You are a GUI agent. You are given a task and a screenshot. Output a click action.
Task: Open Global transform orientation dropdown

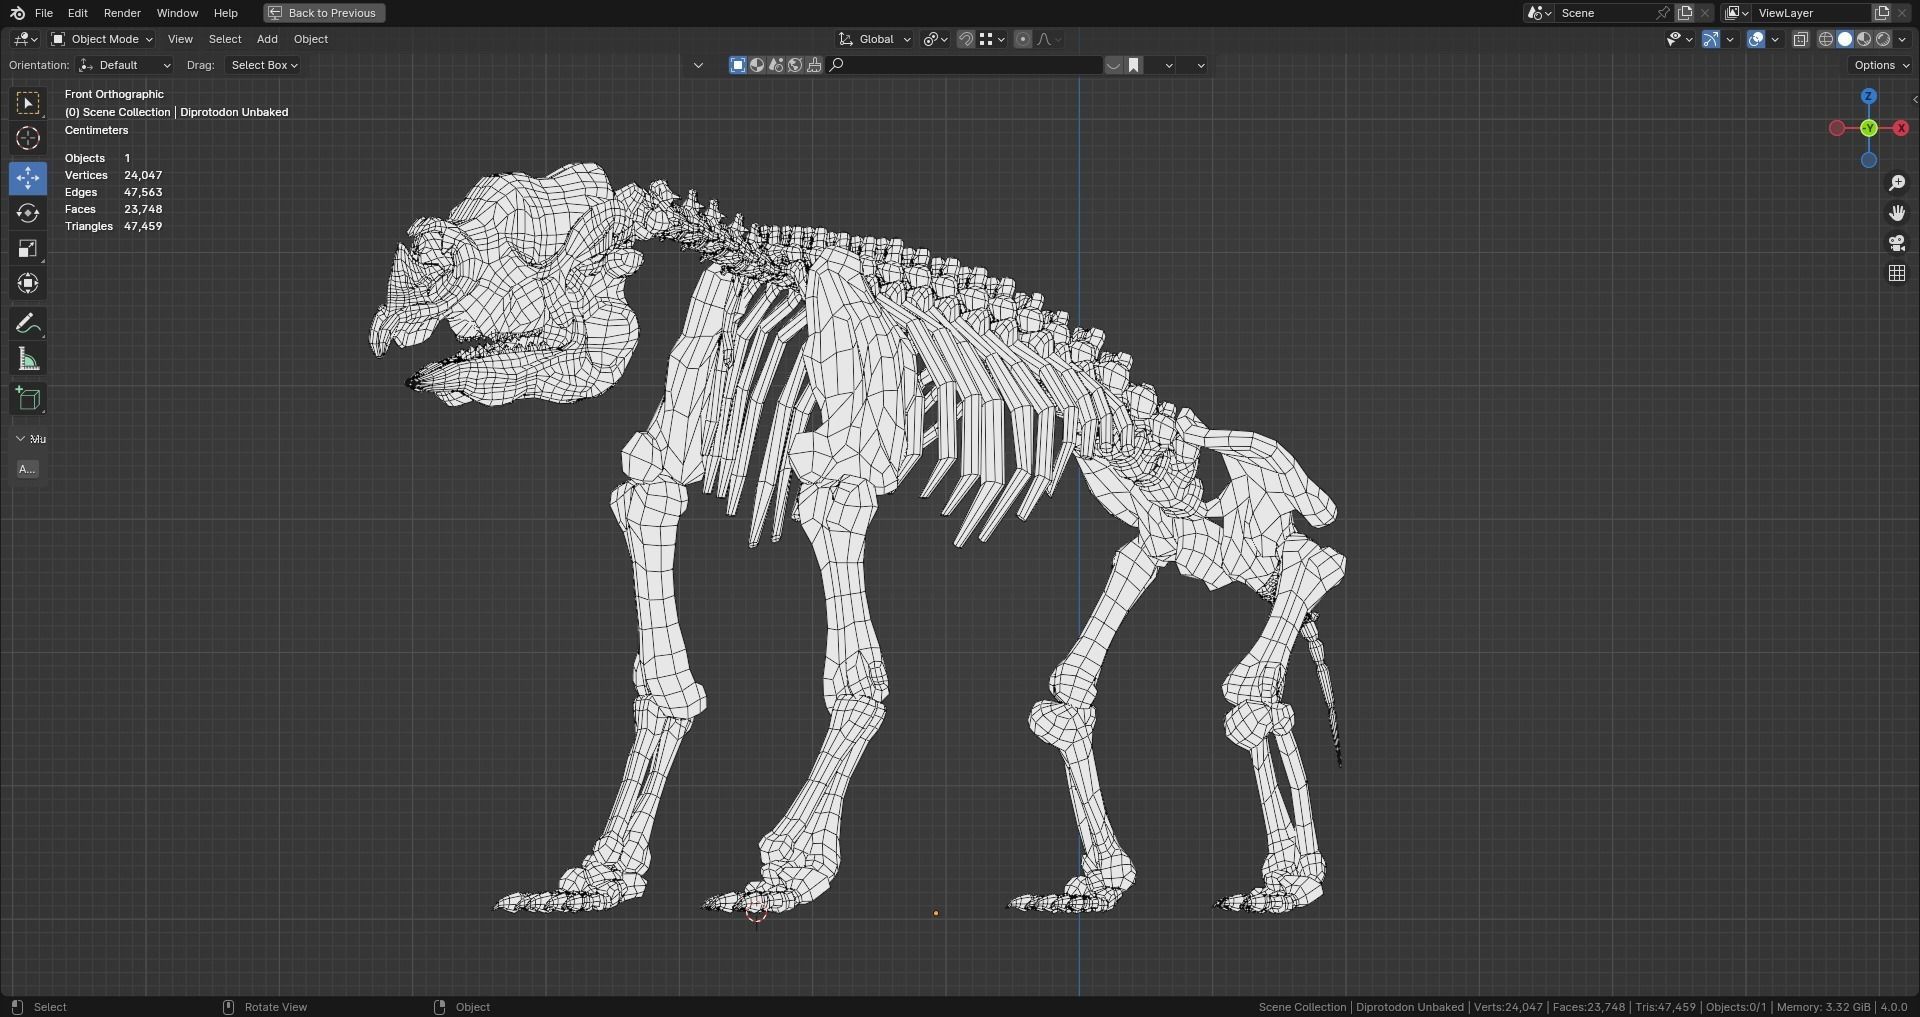tap(875, 39)
